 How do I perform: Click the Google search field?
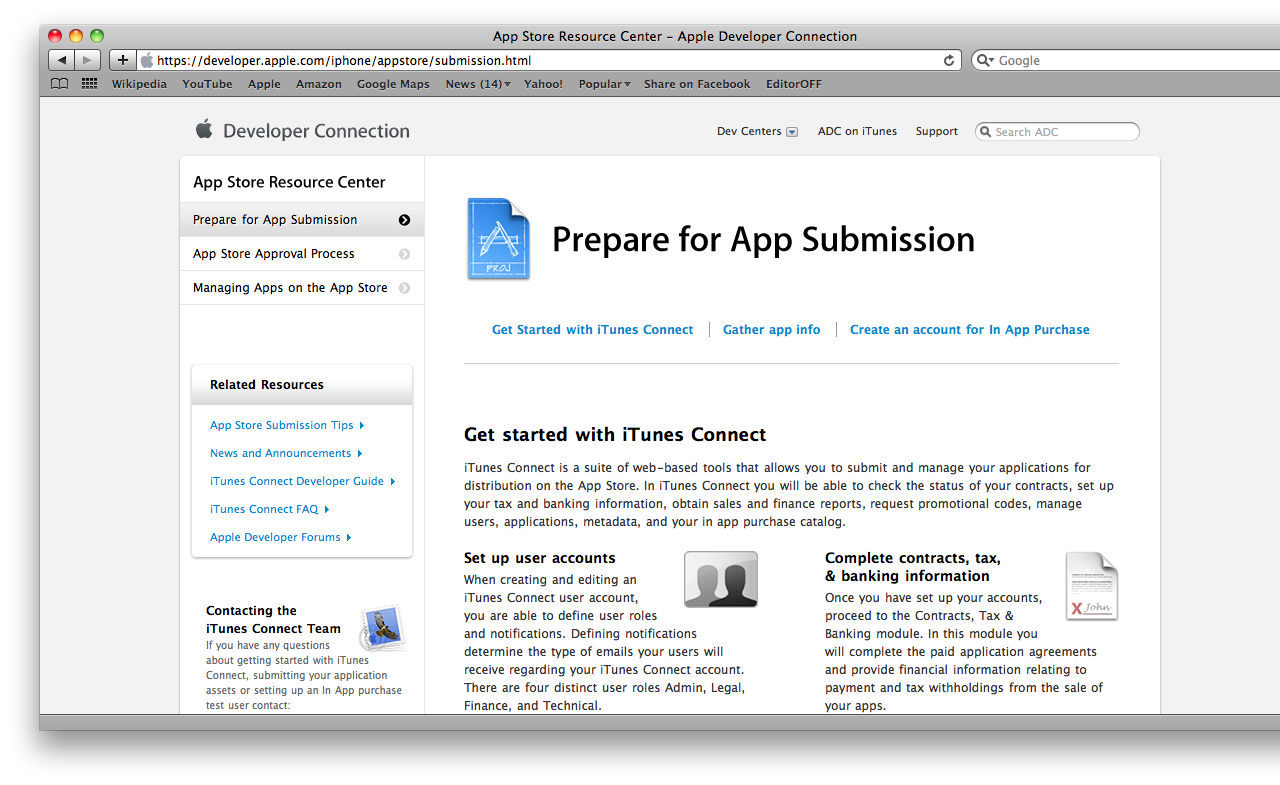point(1125,61)
